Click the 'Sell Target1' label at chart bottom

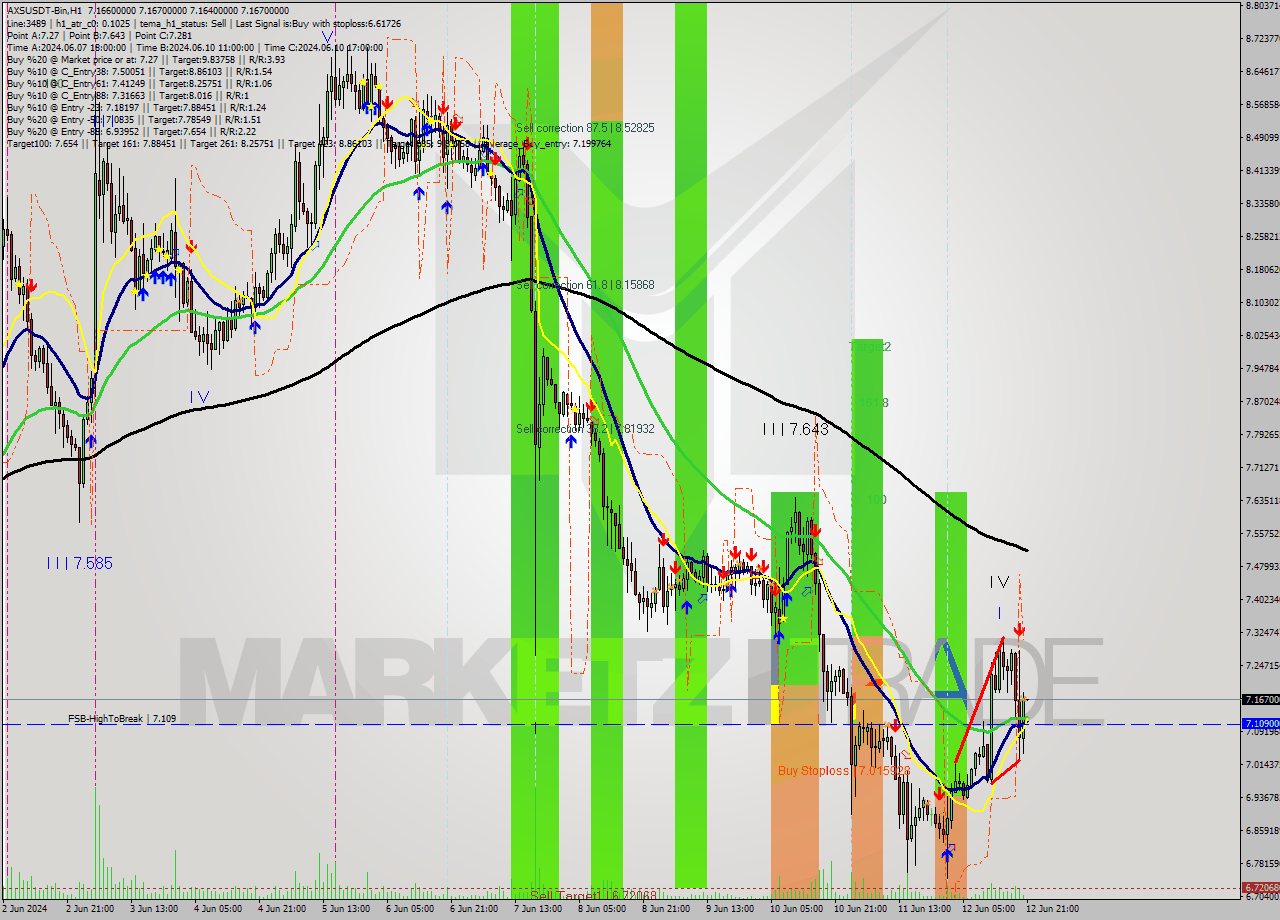click(593, 895)
